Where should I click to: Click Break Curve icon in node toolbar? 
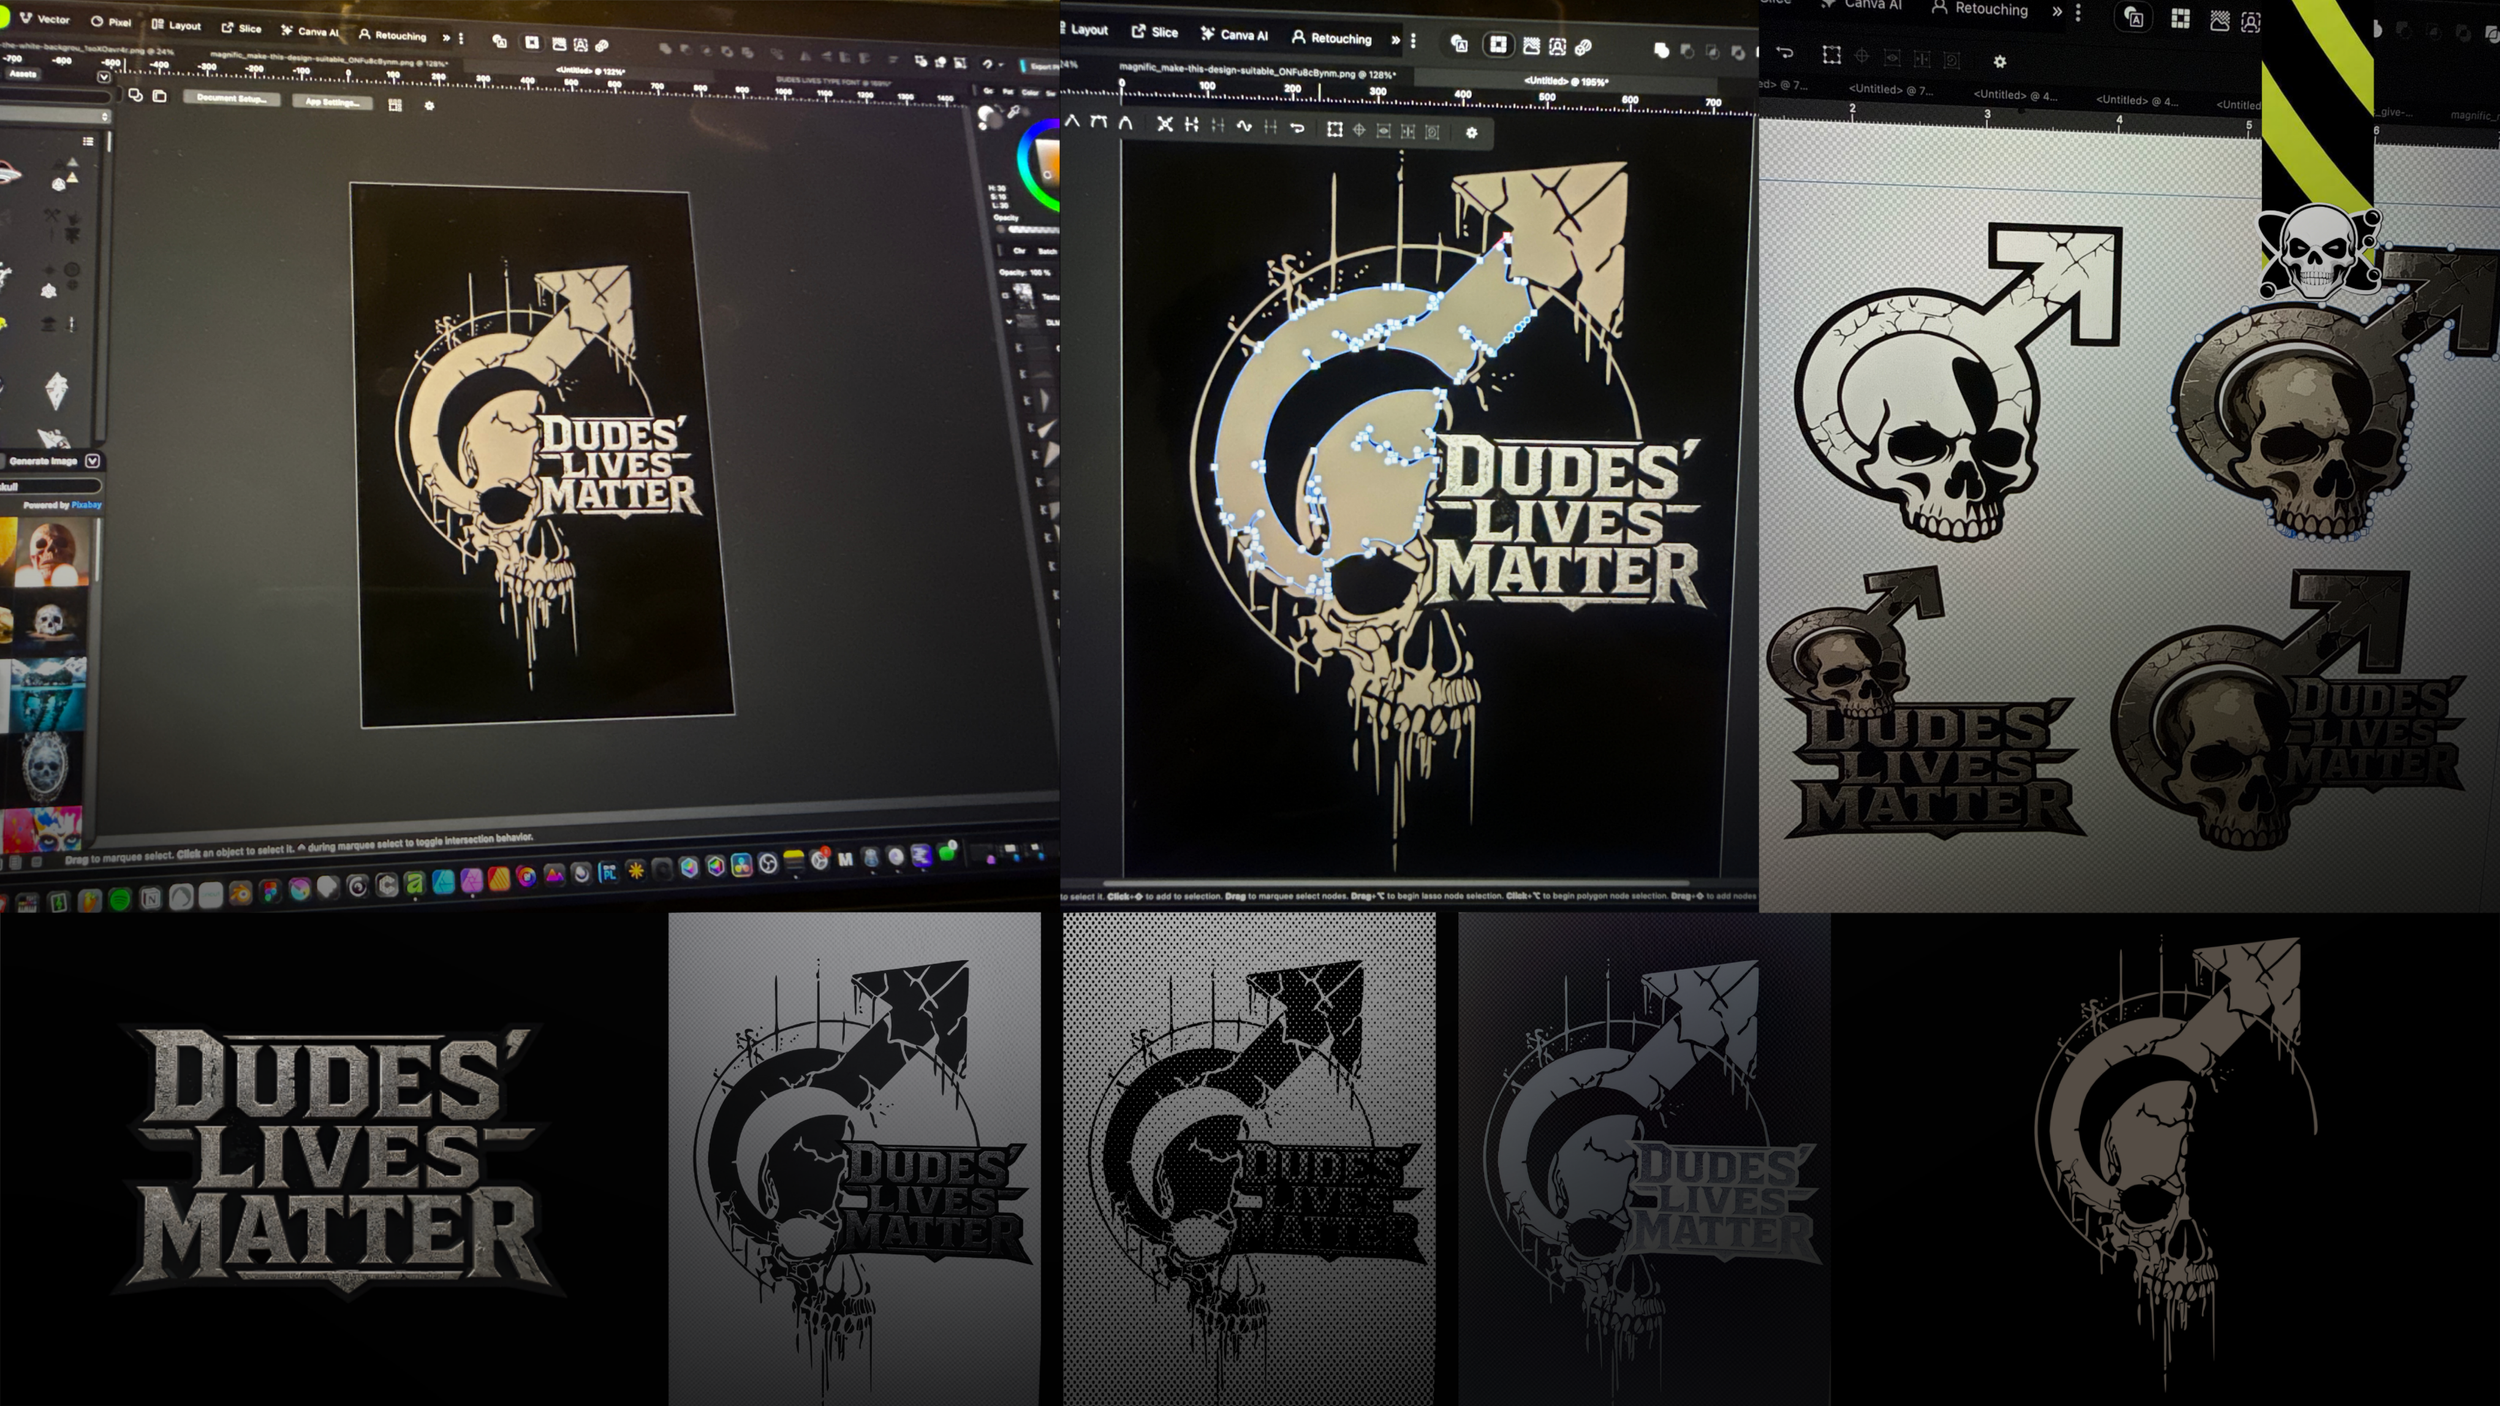1164,125
